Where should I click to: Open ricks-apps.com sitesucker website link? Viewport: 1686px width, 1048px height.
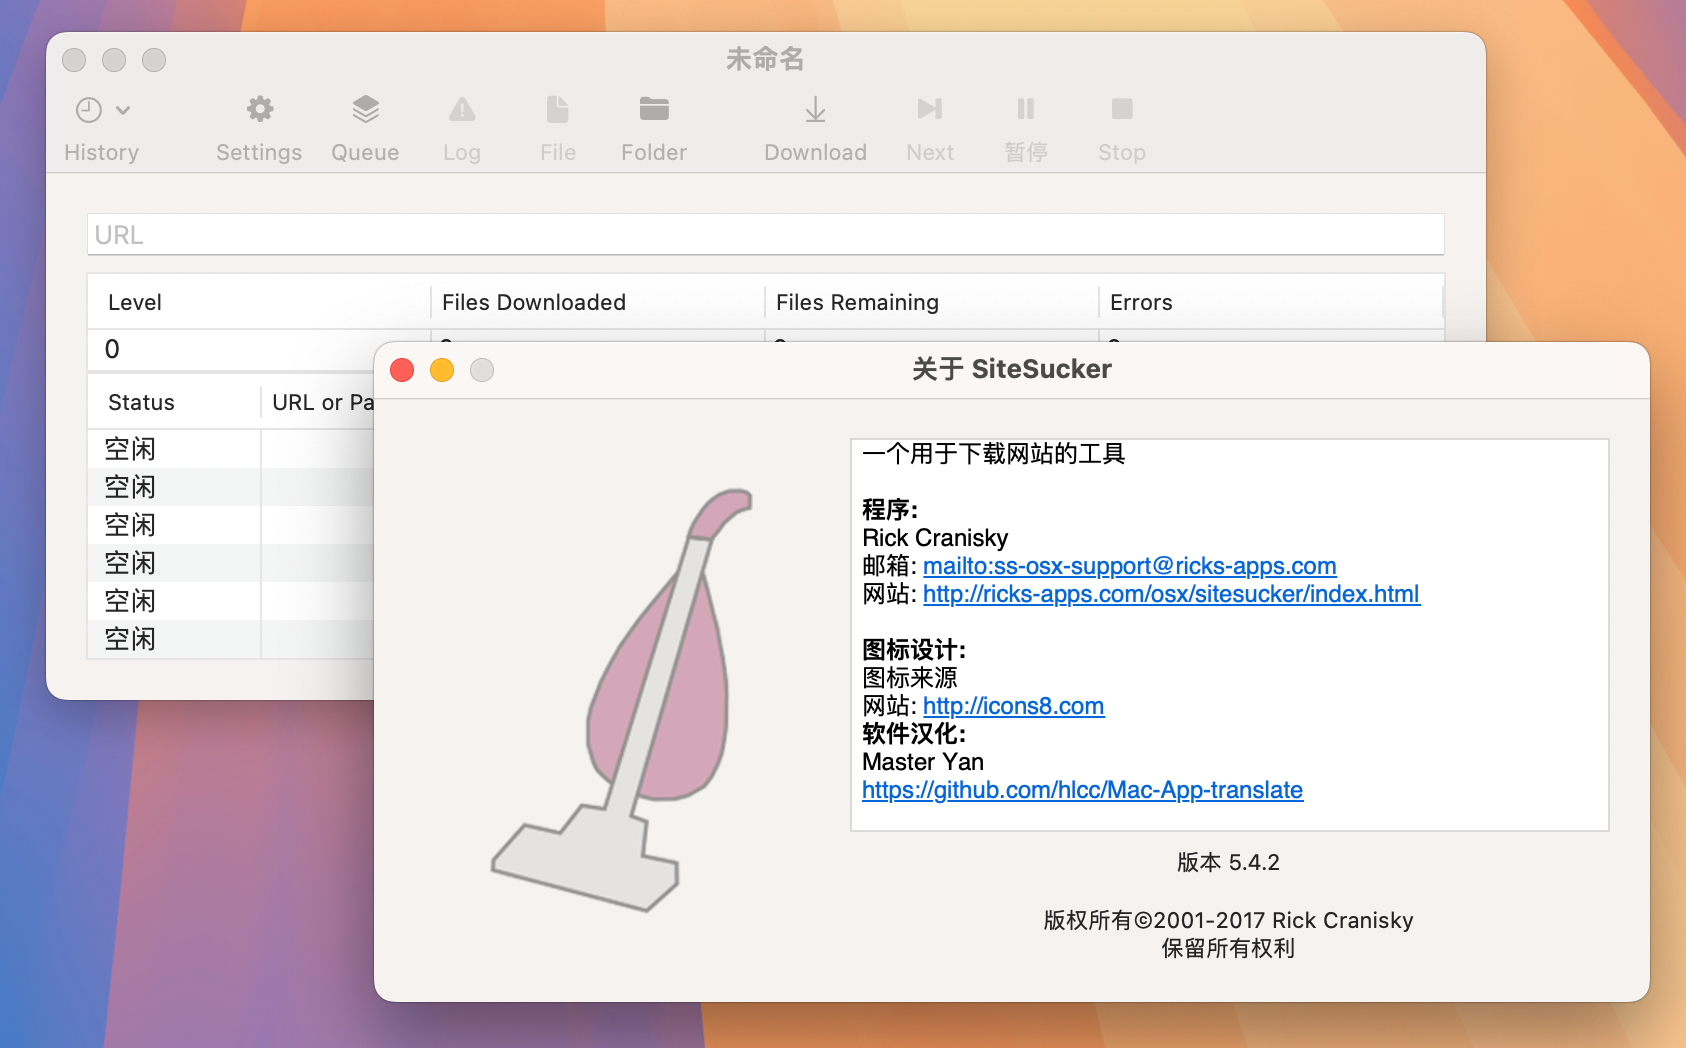(1171, 594)
